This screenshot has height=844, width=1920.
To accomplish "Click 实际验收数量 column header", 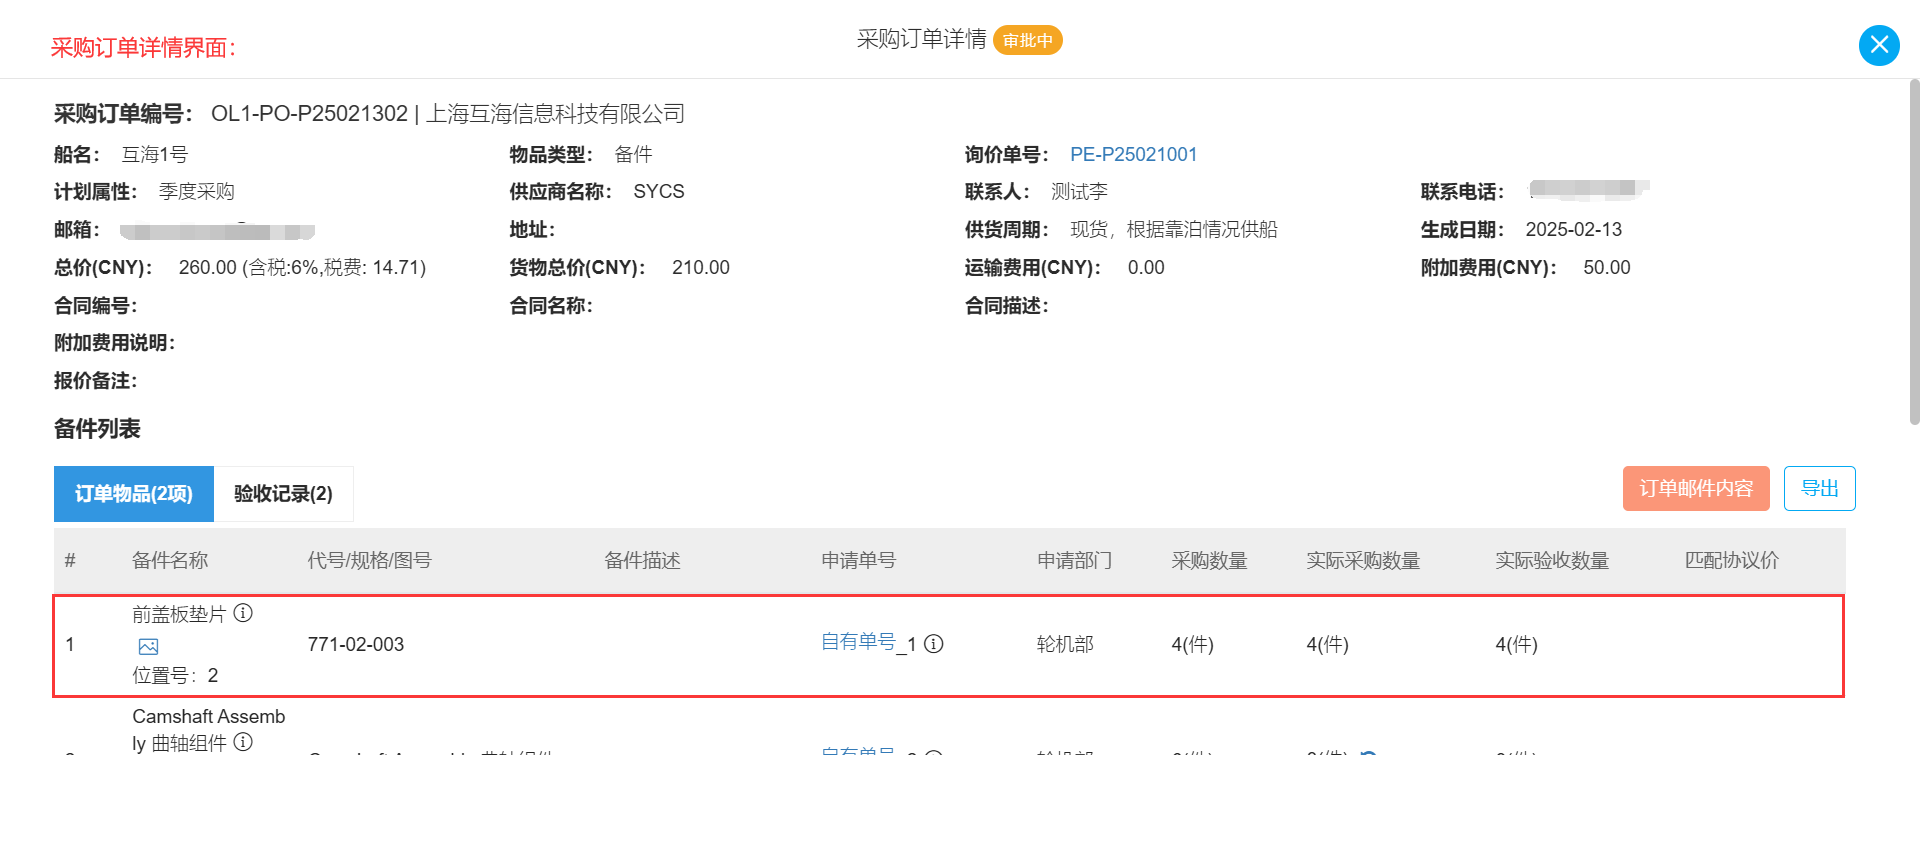I will pyautogui.click(x=1552, y=561).
